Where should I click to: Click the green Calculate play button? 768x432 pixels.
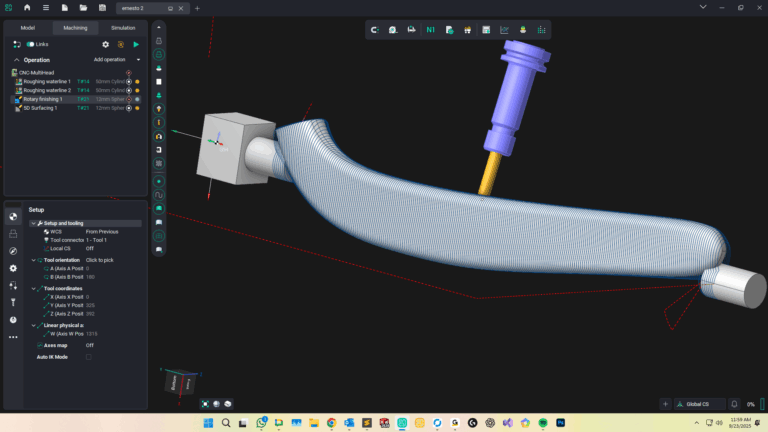136,44
